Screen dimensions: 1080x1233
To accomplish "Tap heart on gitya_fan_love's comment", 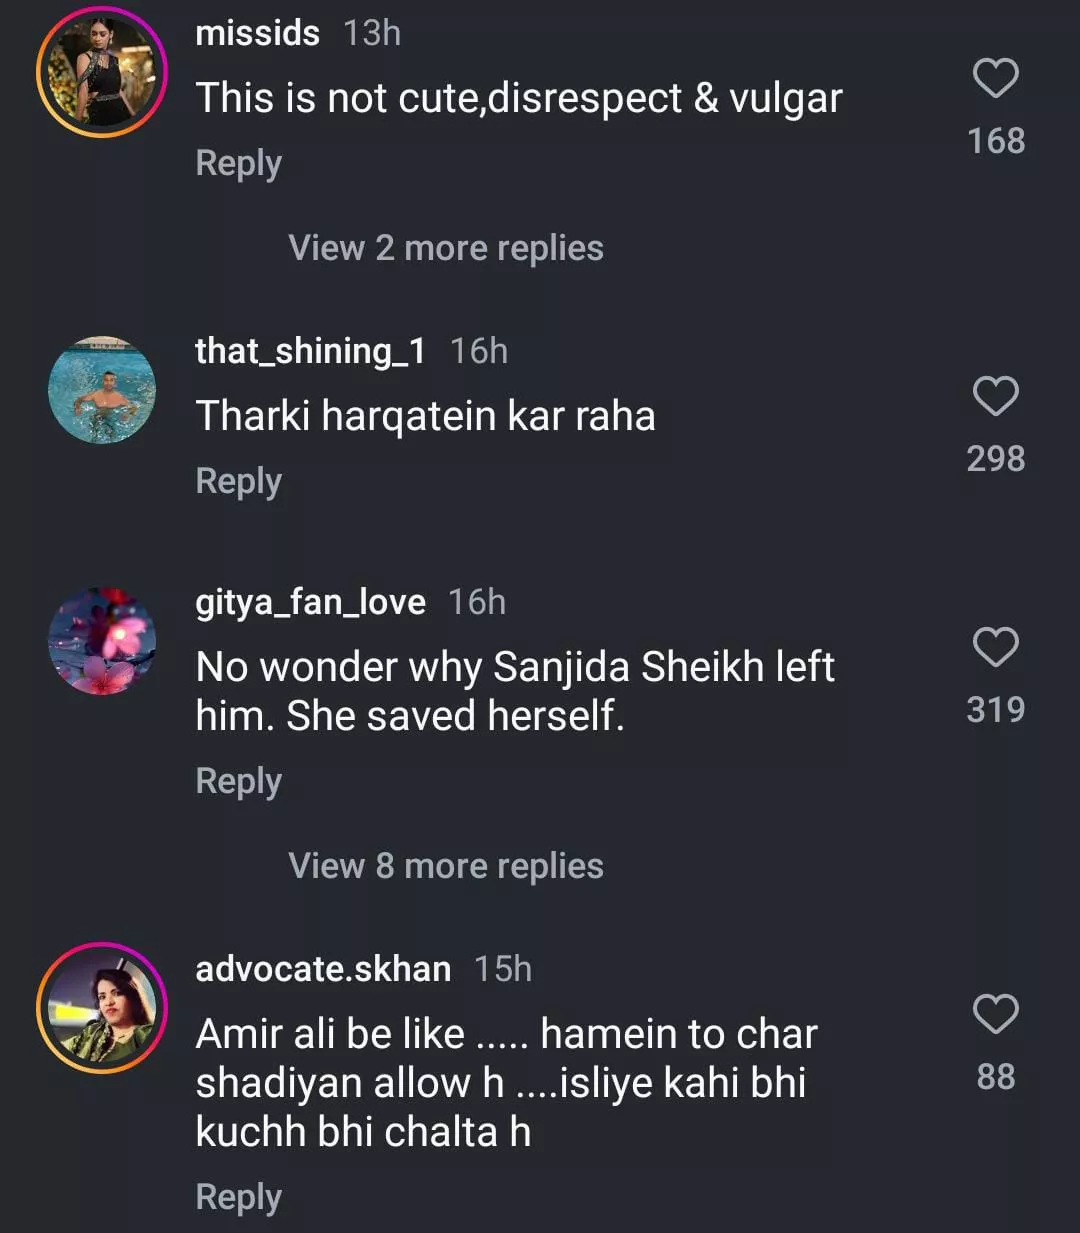I will click(995, 648).
